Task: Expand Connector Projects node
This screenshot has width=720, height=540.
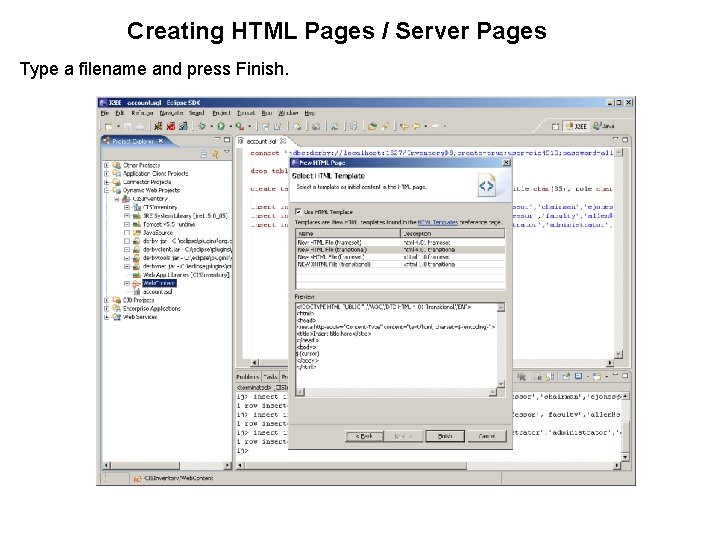Action: tap(107, 182)
